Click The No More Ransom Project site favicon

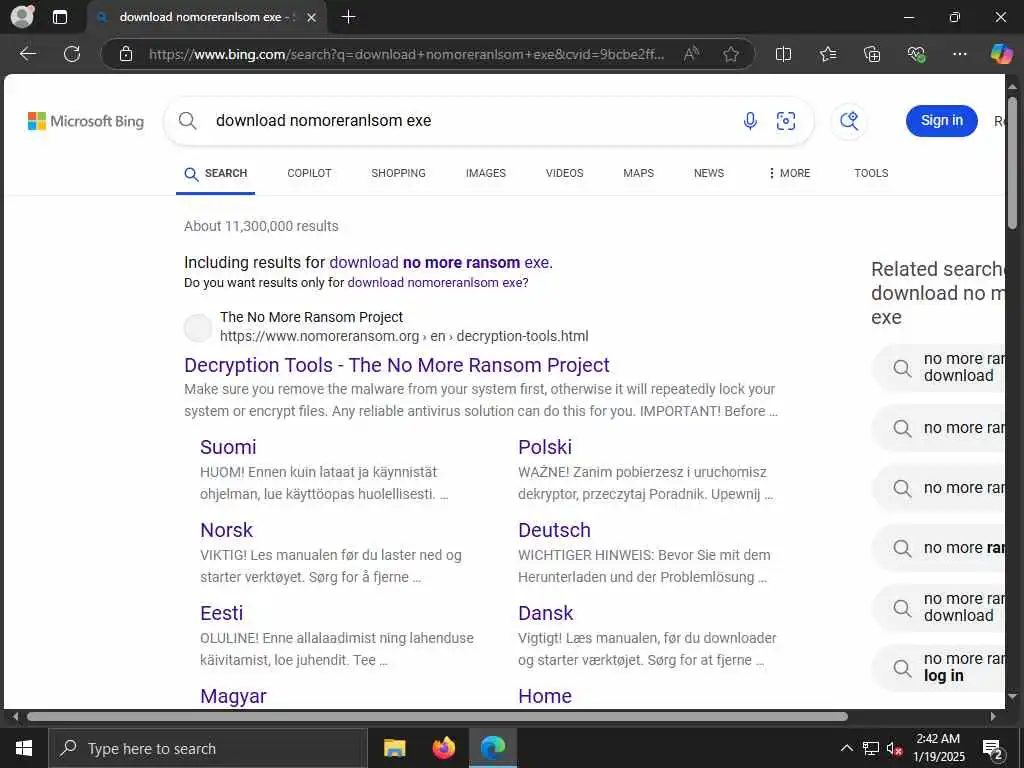click(198, 328)
